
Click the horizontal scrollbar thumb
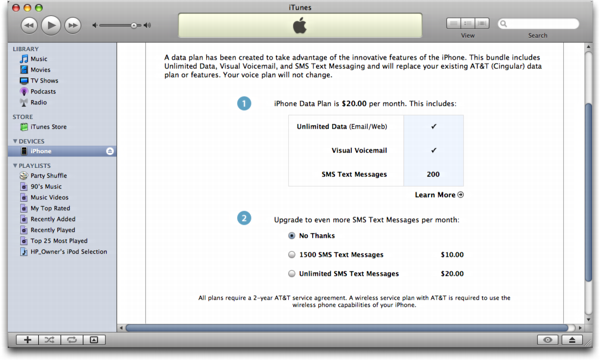[x=347, y=328]
